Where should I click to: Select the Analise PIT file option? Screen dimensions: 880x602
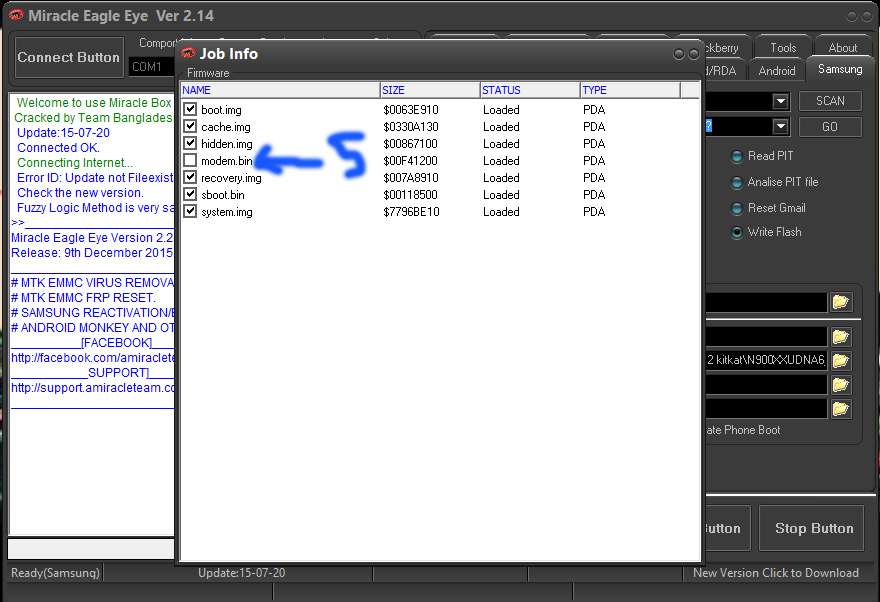tap(737, 182)
